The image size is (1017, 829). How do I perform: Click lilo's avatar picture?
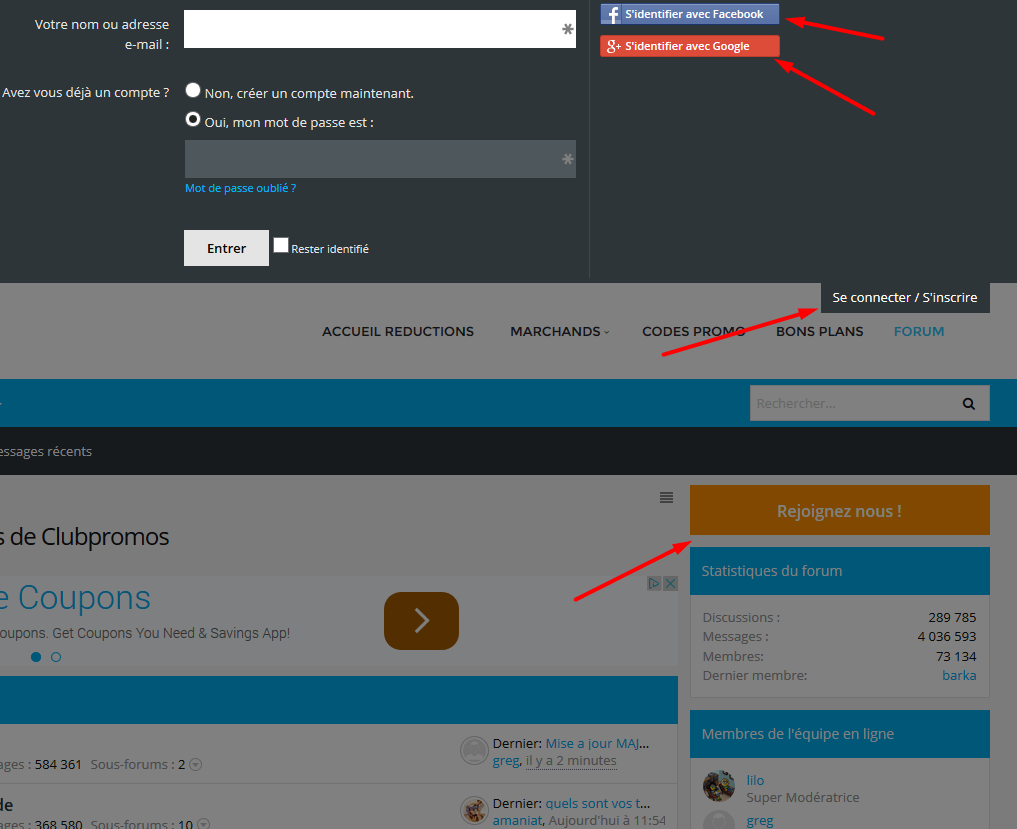(x=719, y=786)
